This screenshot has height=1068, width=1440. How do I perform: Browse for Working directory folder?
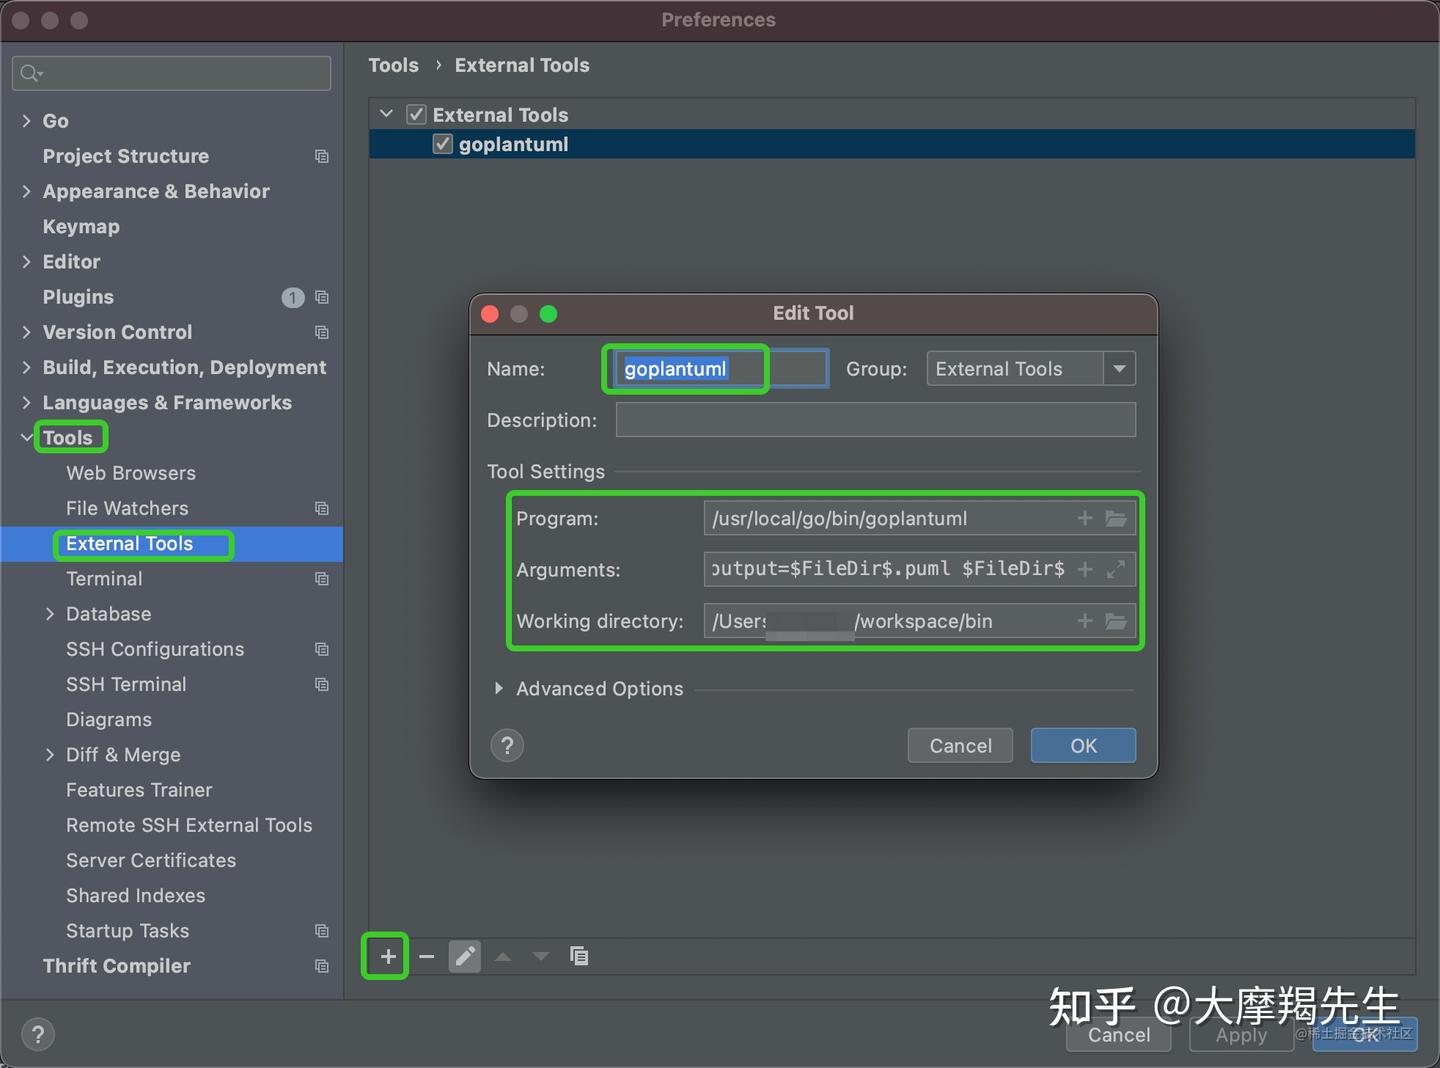1116,621
